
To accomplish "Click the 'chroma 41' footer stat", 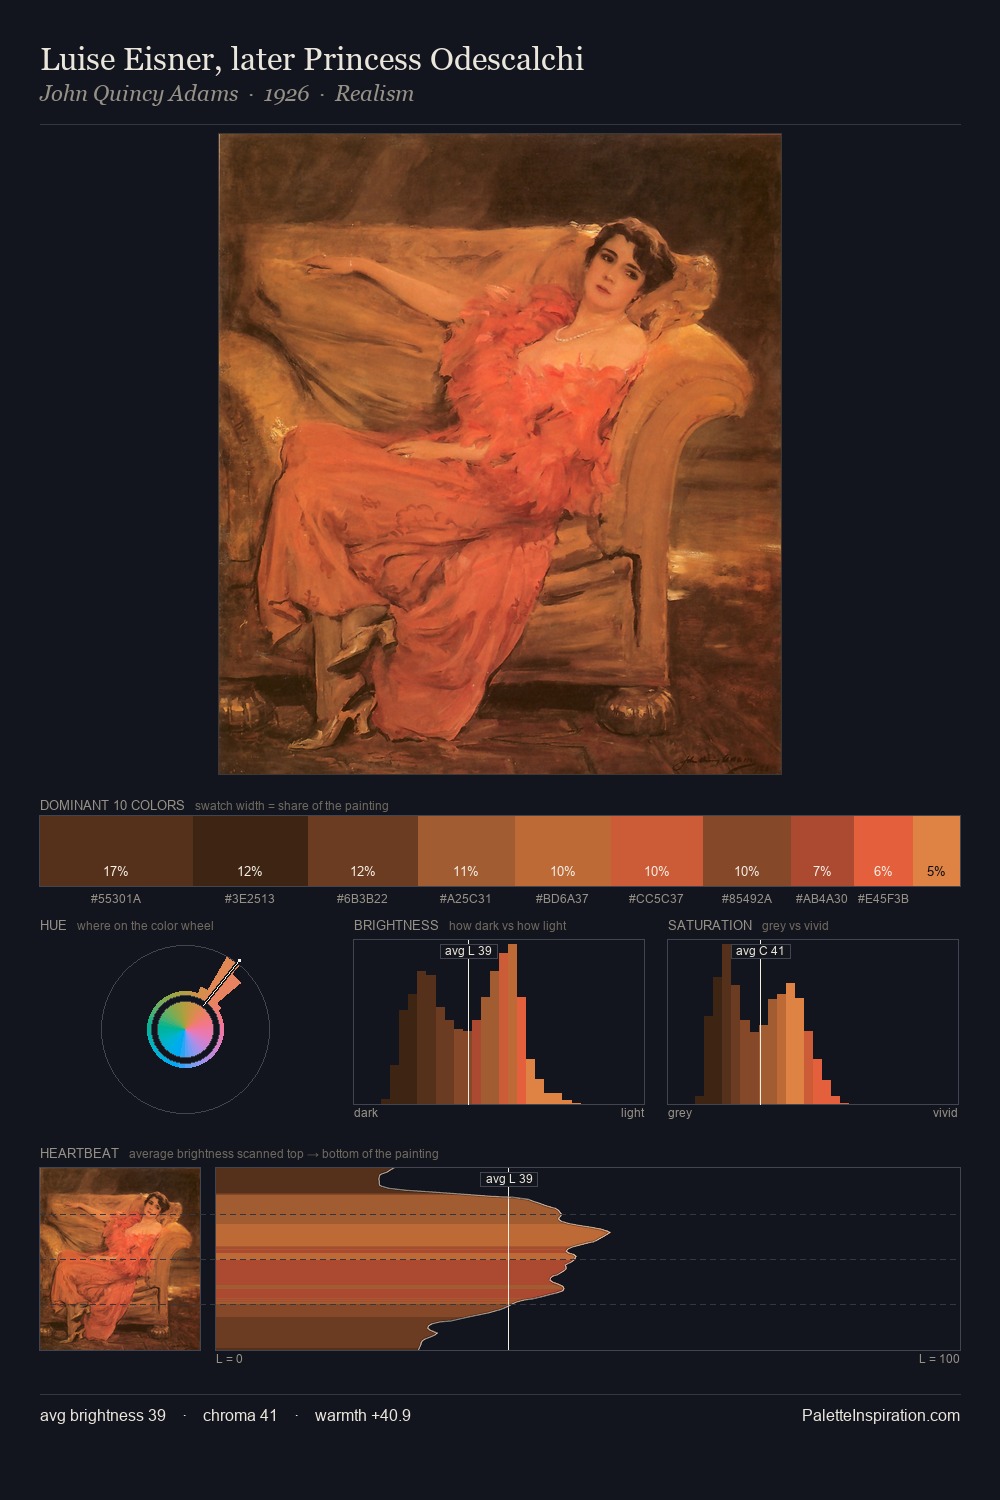I will (x=240, y=1415).
